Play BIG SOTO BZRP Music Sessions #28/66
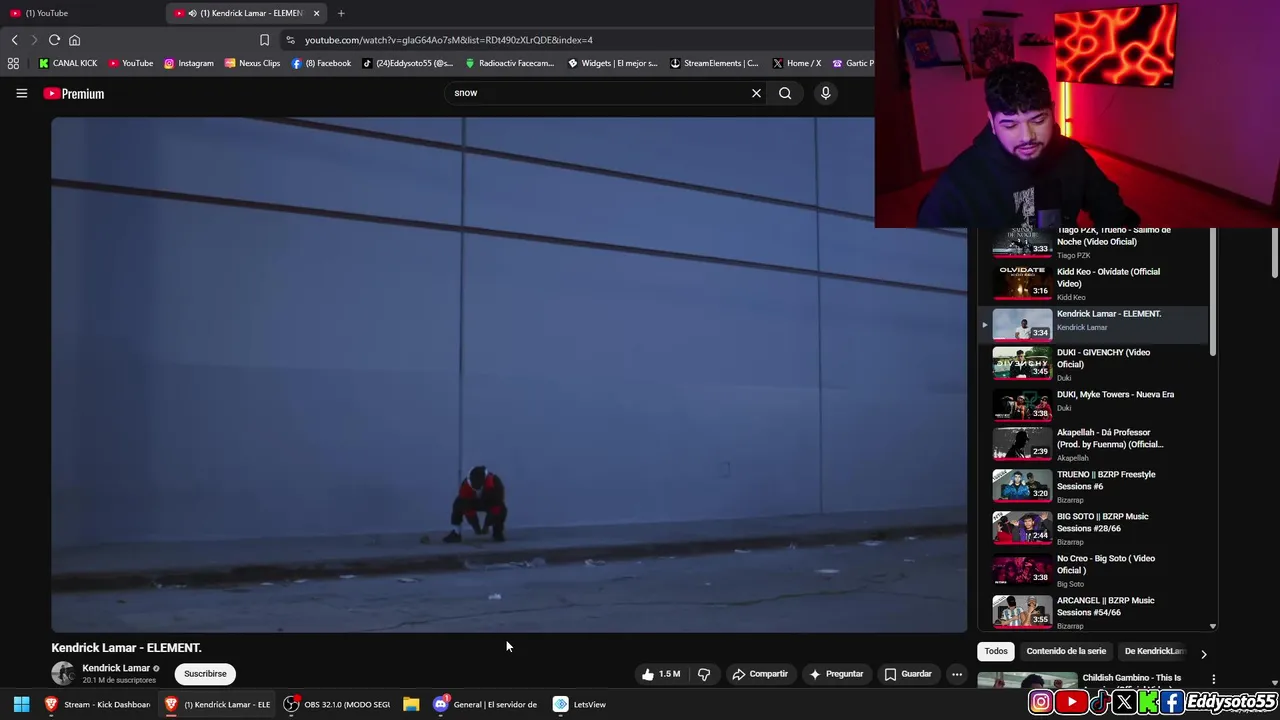This screenshot has height=720, width=1280. [x=1094, y=529]
